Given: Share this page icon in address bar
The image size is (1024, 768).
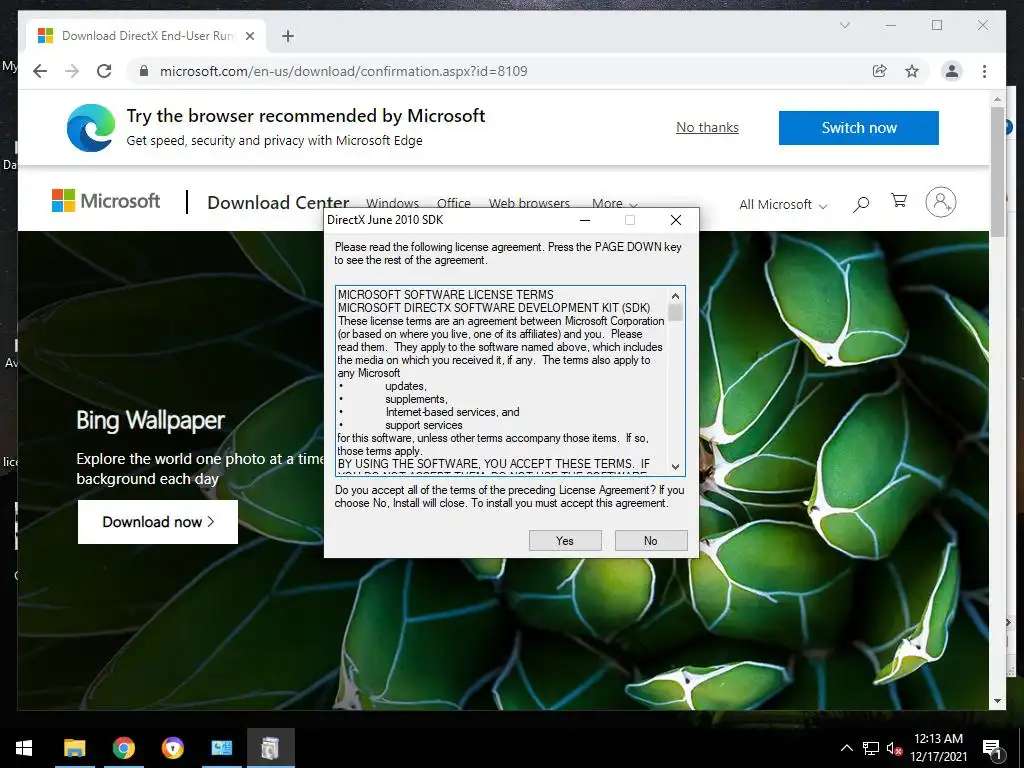Looking at the screenshot, I should pos(880,71).
